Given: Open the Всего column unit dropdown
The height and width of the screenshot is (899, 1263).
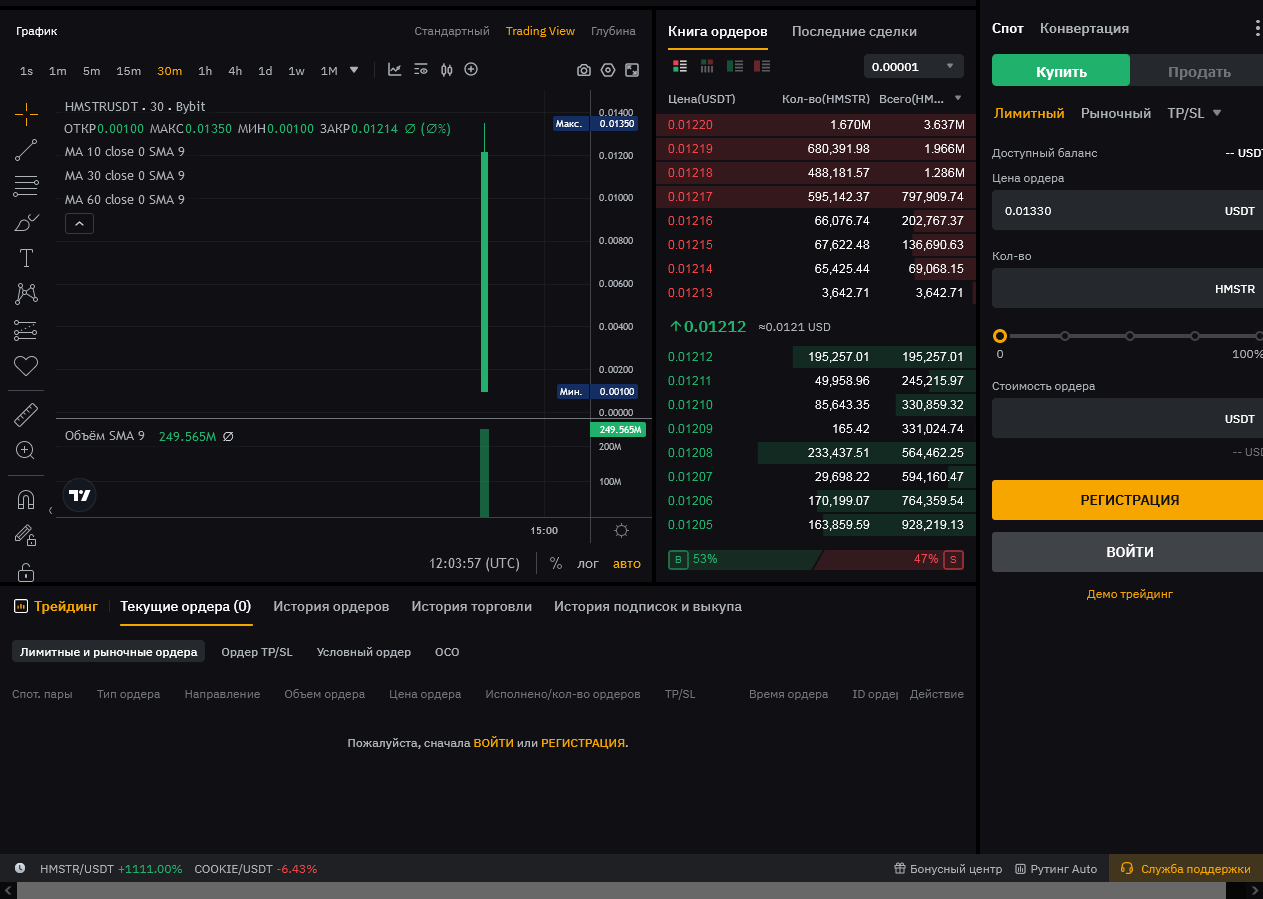Looking at the screenshot, I should point(958,98).
